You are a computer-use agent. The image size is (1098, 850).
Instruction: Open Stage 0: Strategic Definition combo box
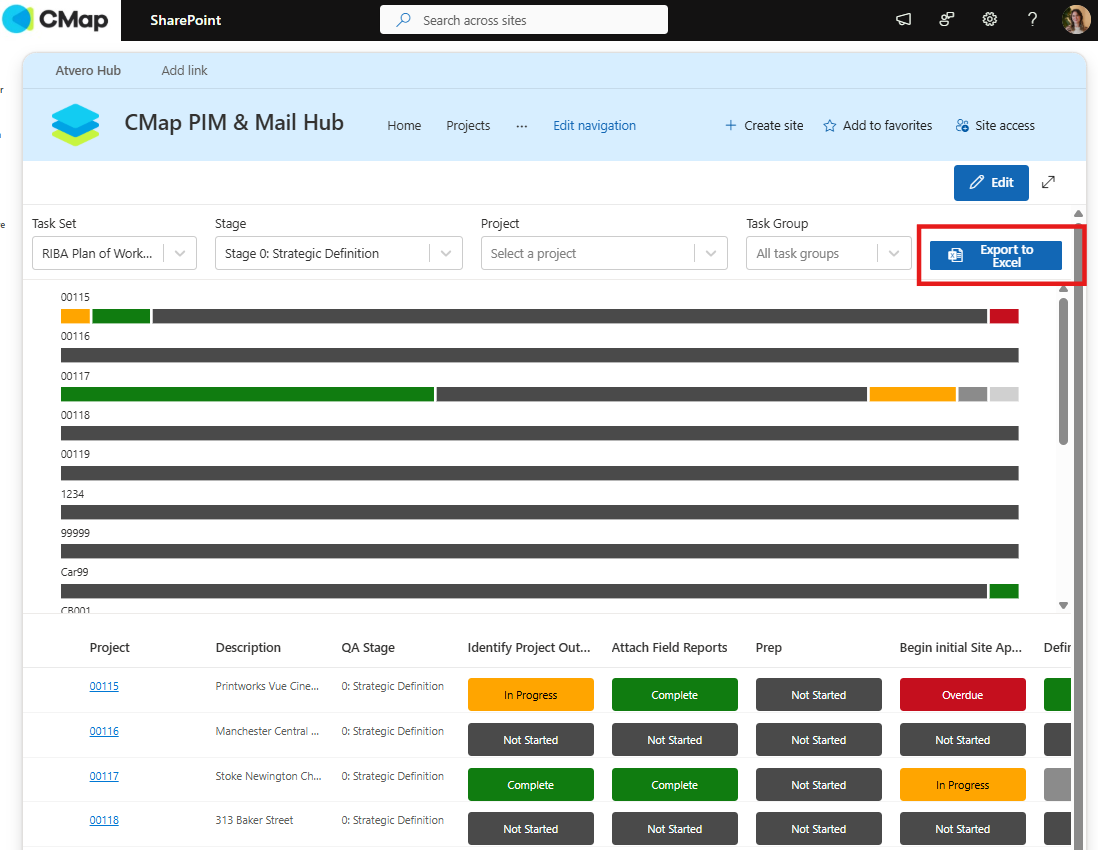click(x=339, y=253)
